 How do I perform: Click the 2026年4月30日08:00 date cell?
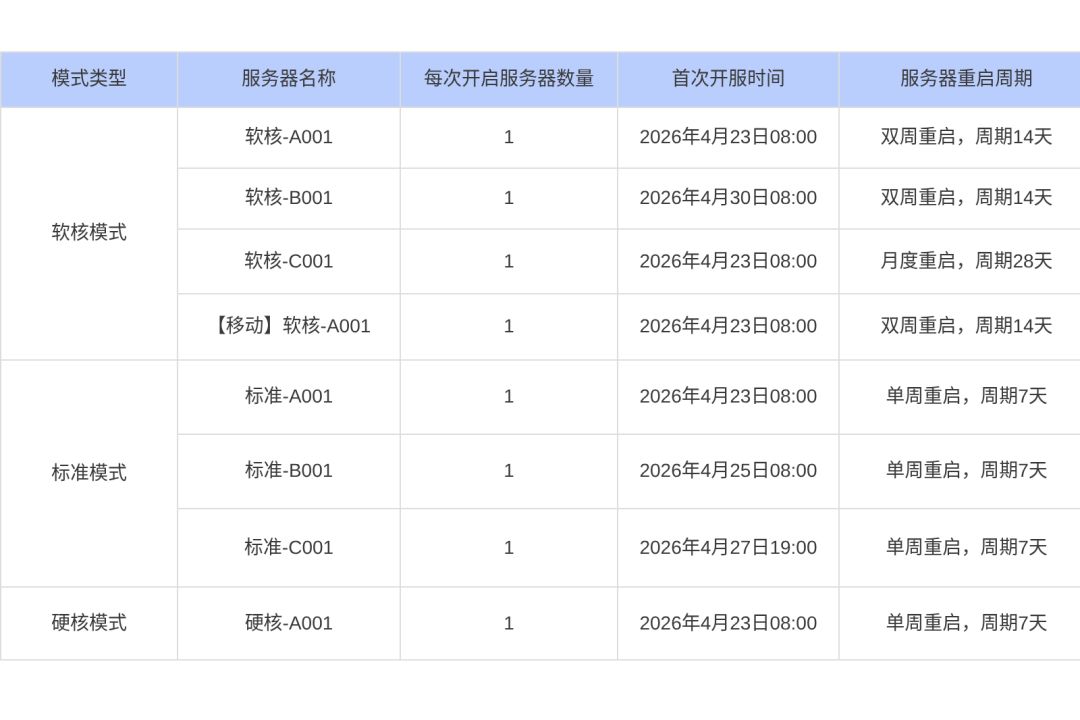(728, 198)
